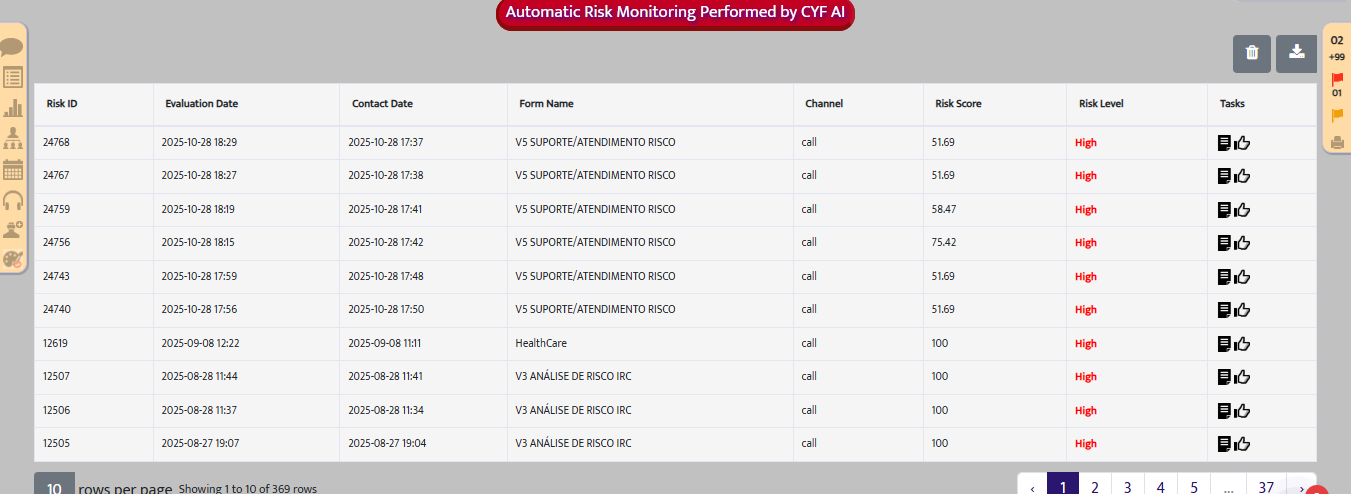Click the trash delete button
Viewport: 1351px width, 494px height.
pyautogui.click(x=1251, y=53)
